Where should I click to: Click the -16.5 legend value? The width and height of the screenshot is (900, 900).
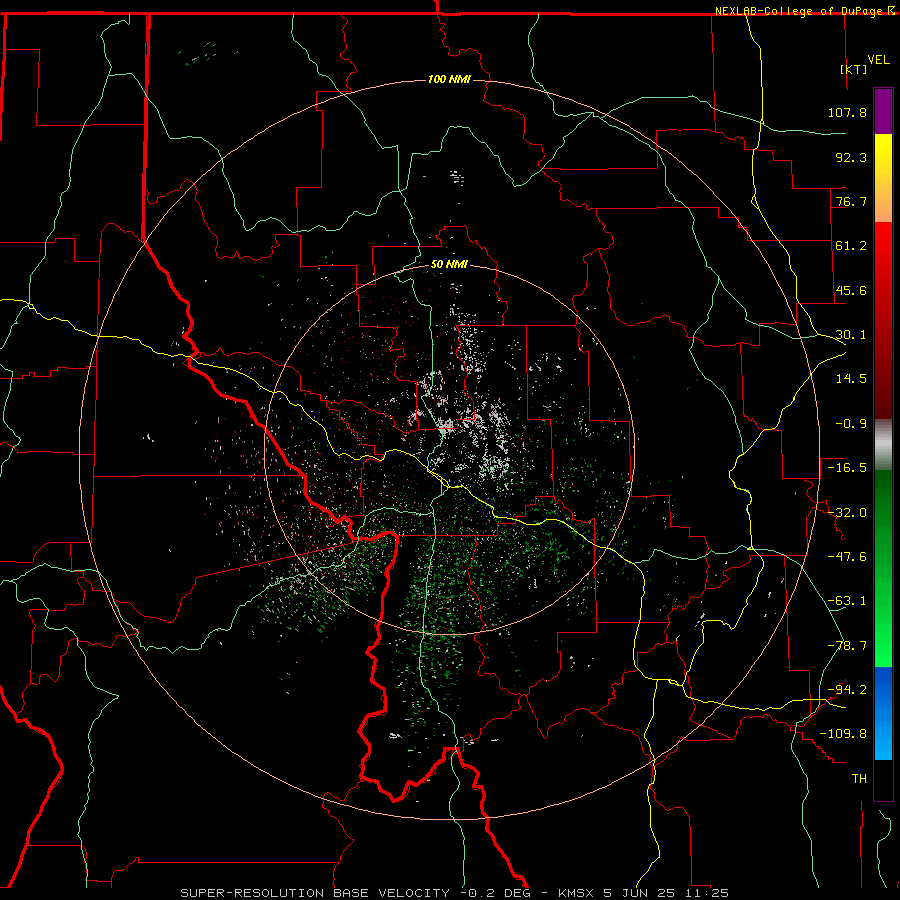pyautogui.click(x=847, y=468)
